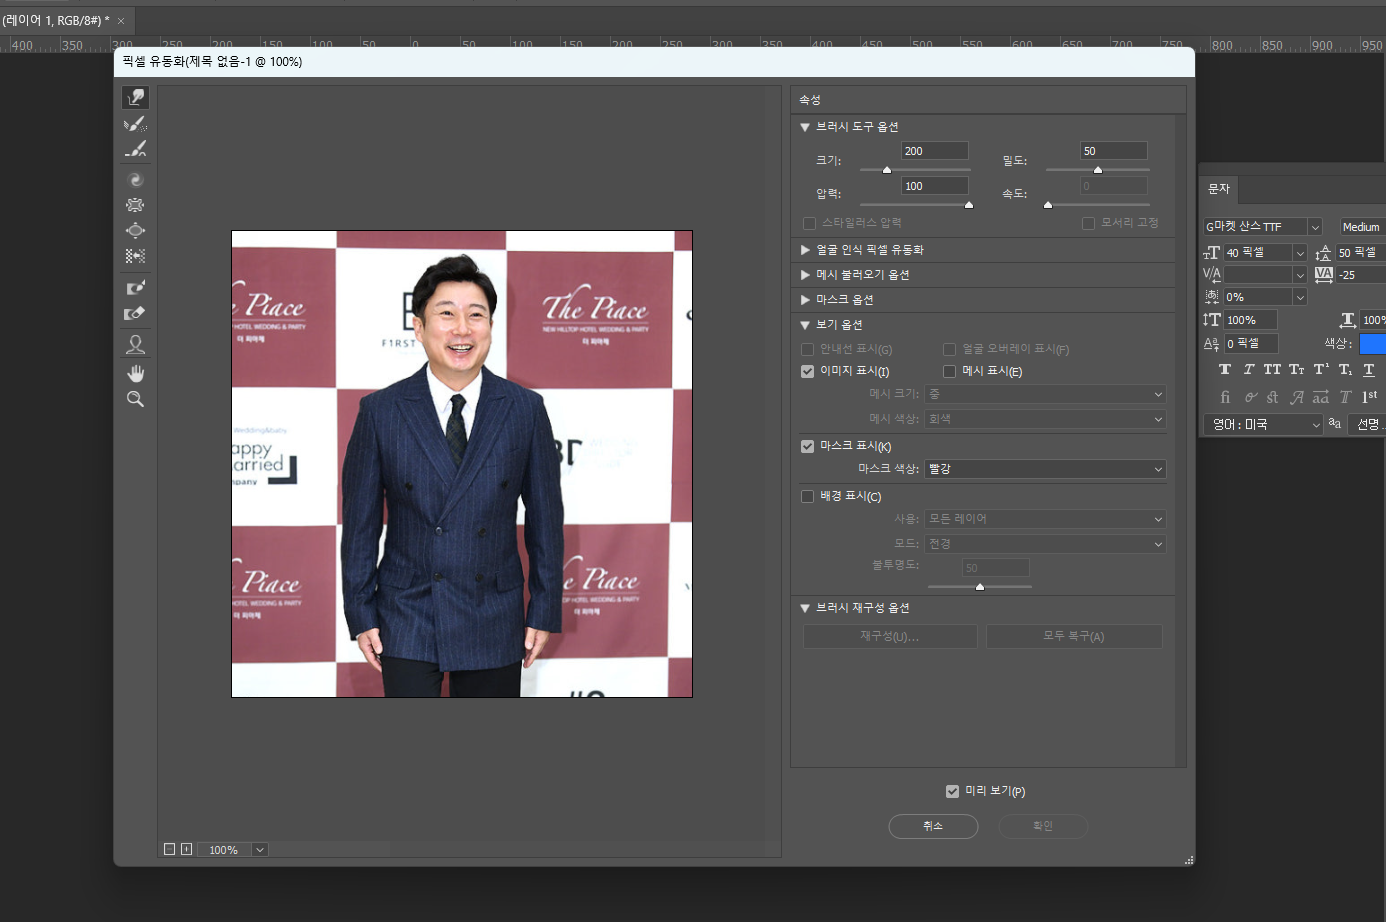Image resolution: width=1386 pixels, height=922 pixels.
Task: Toggle the 스타일러스 압력 checkbox
Action: [809, 223]
